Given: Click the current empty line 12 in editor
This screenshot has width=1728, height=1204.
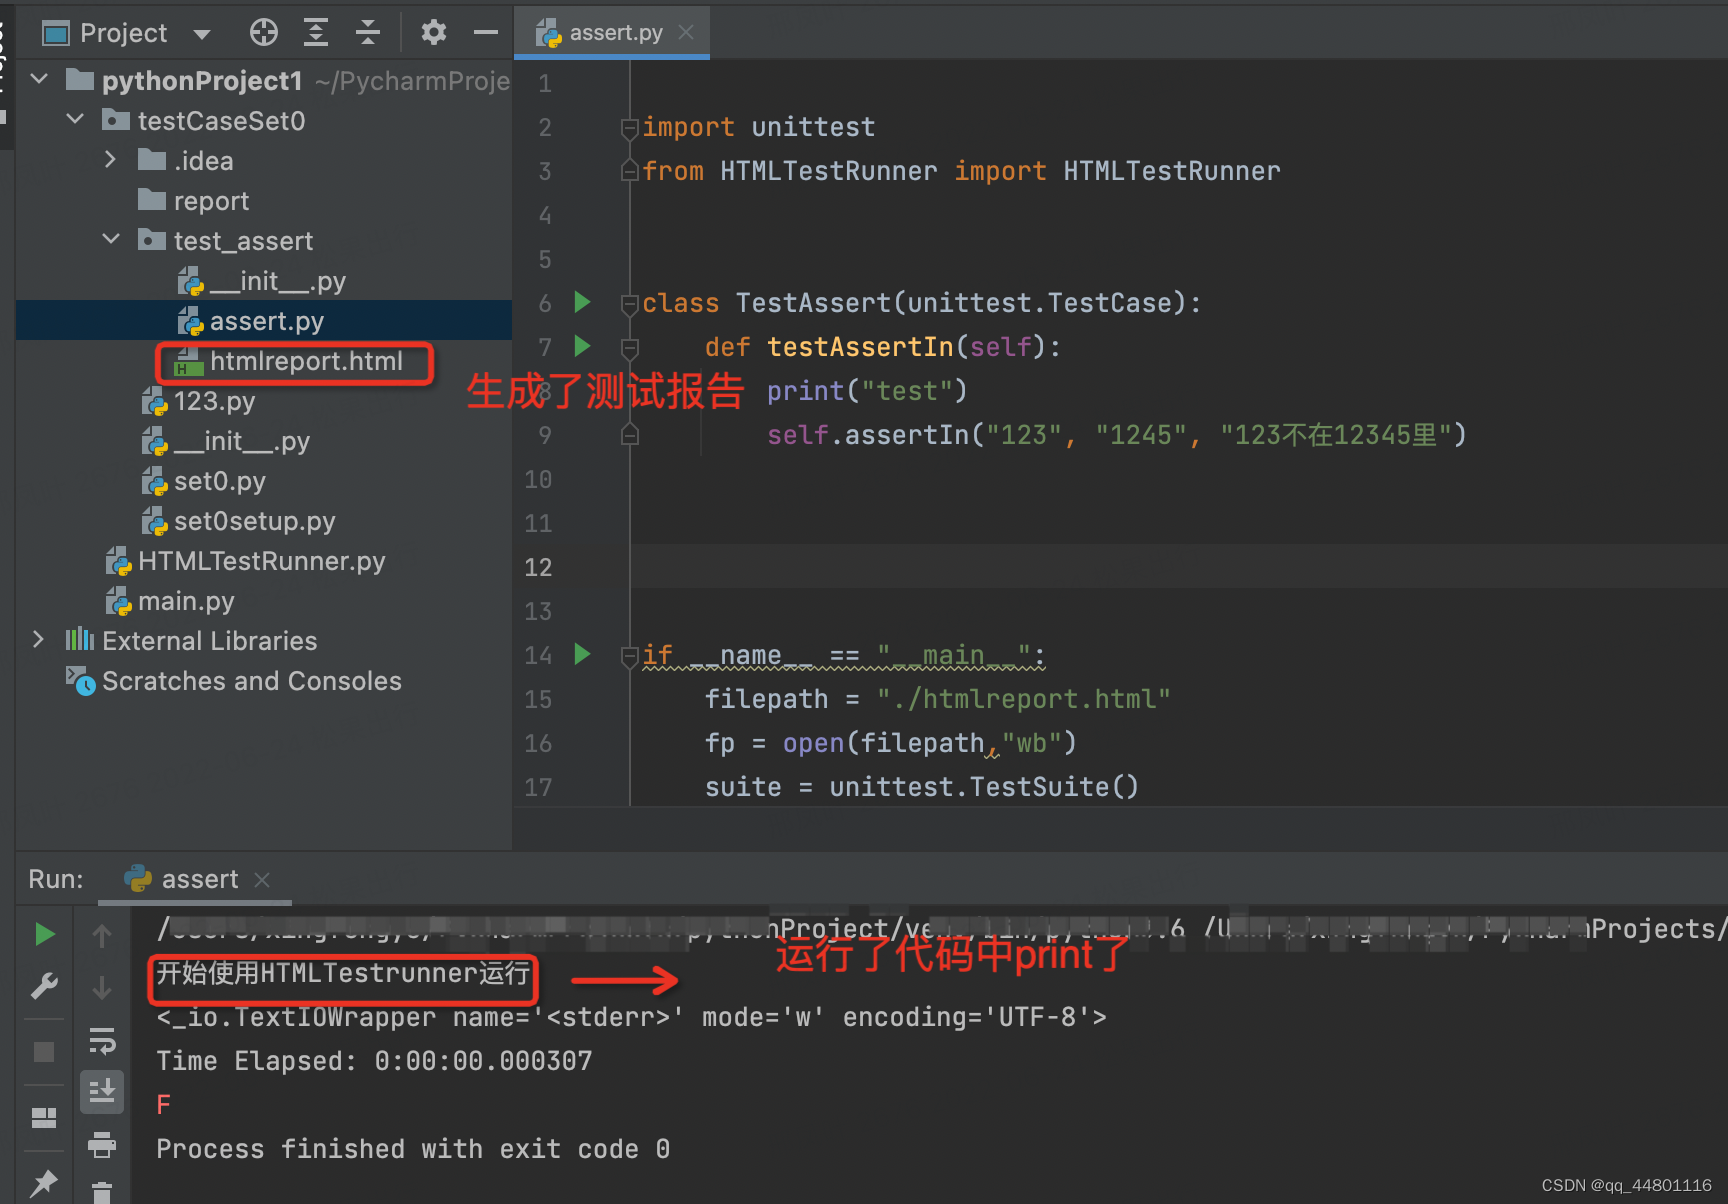Looking at the screenshot, I should point(1178,567).
